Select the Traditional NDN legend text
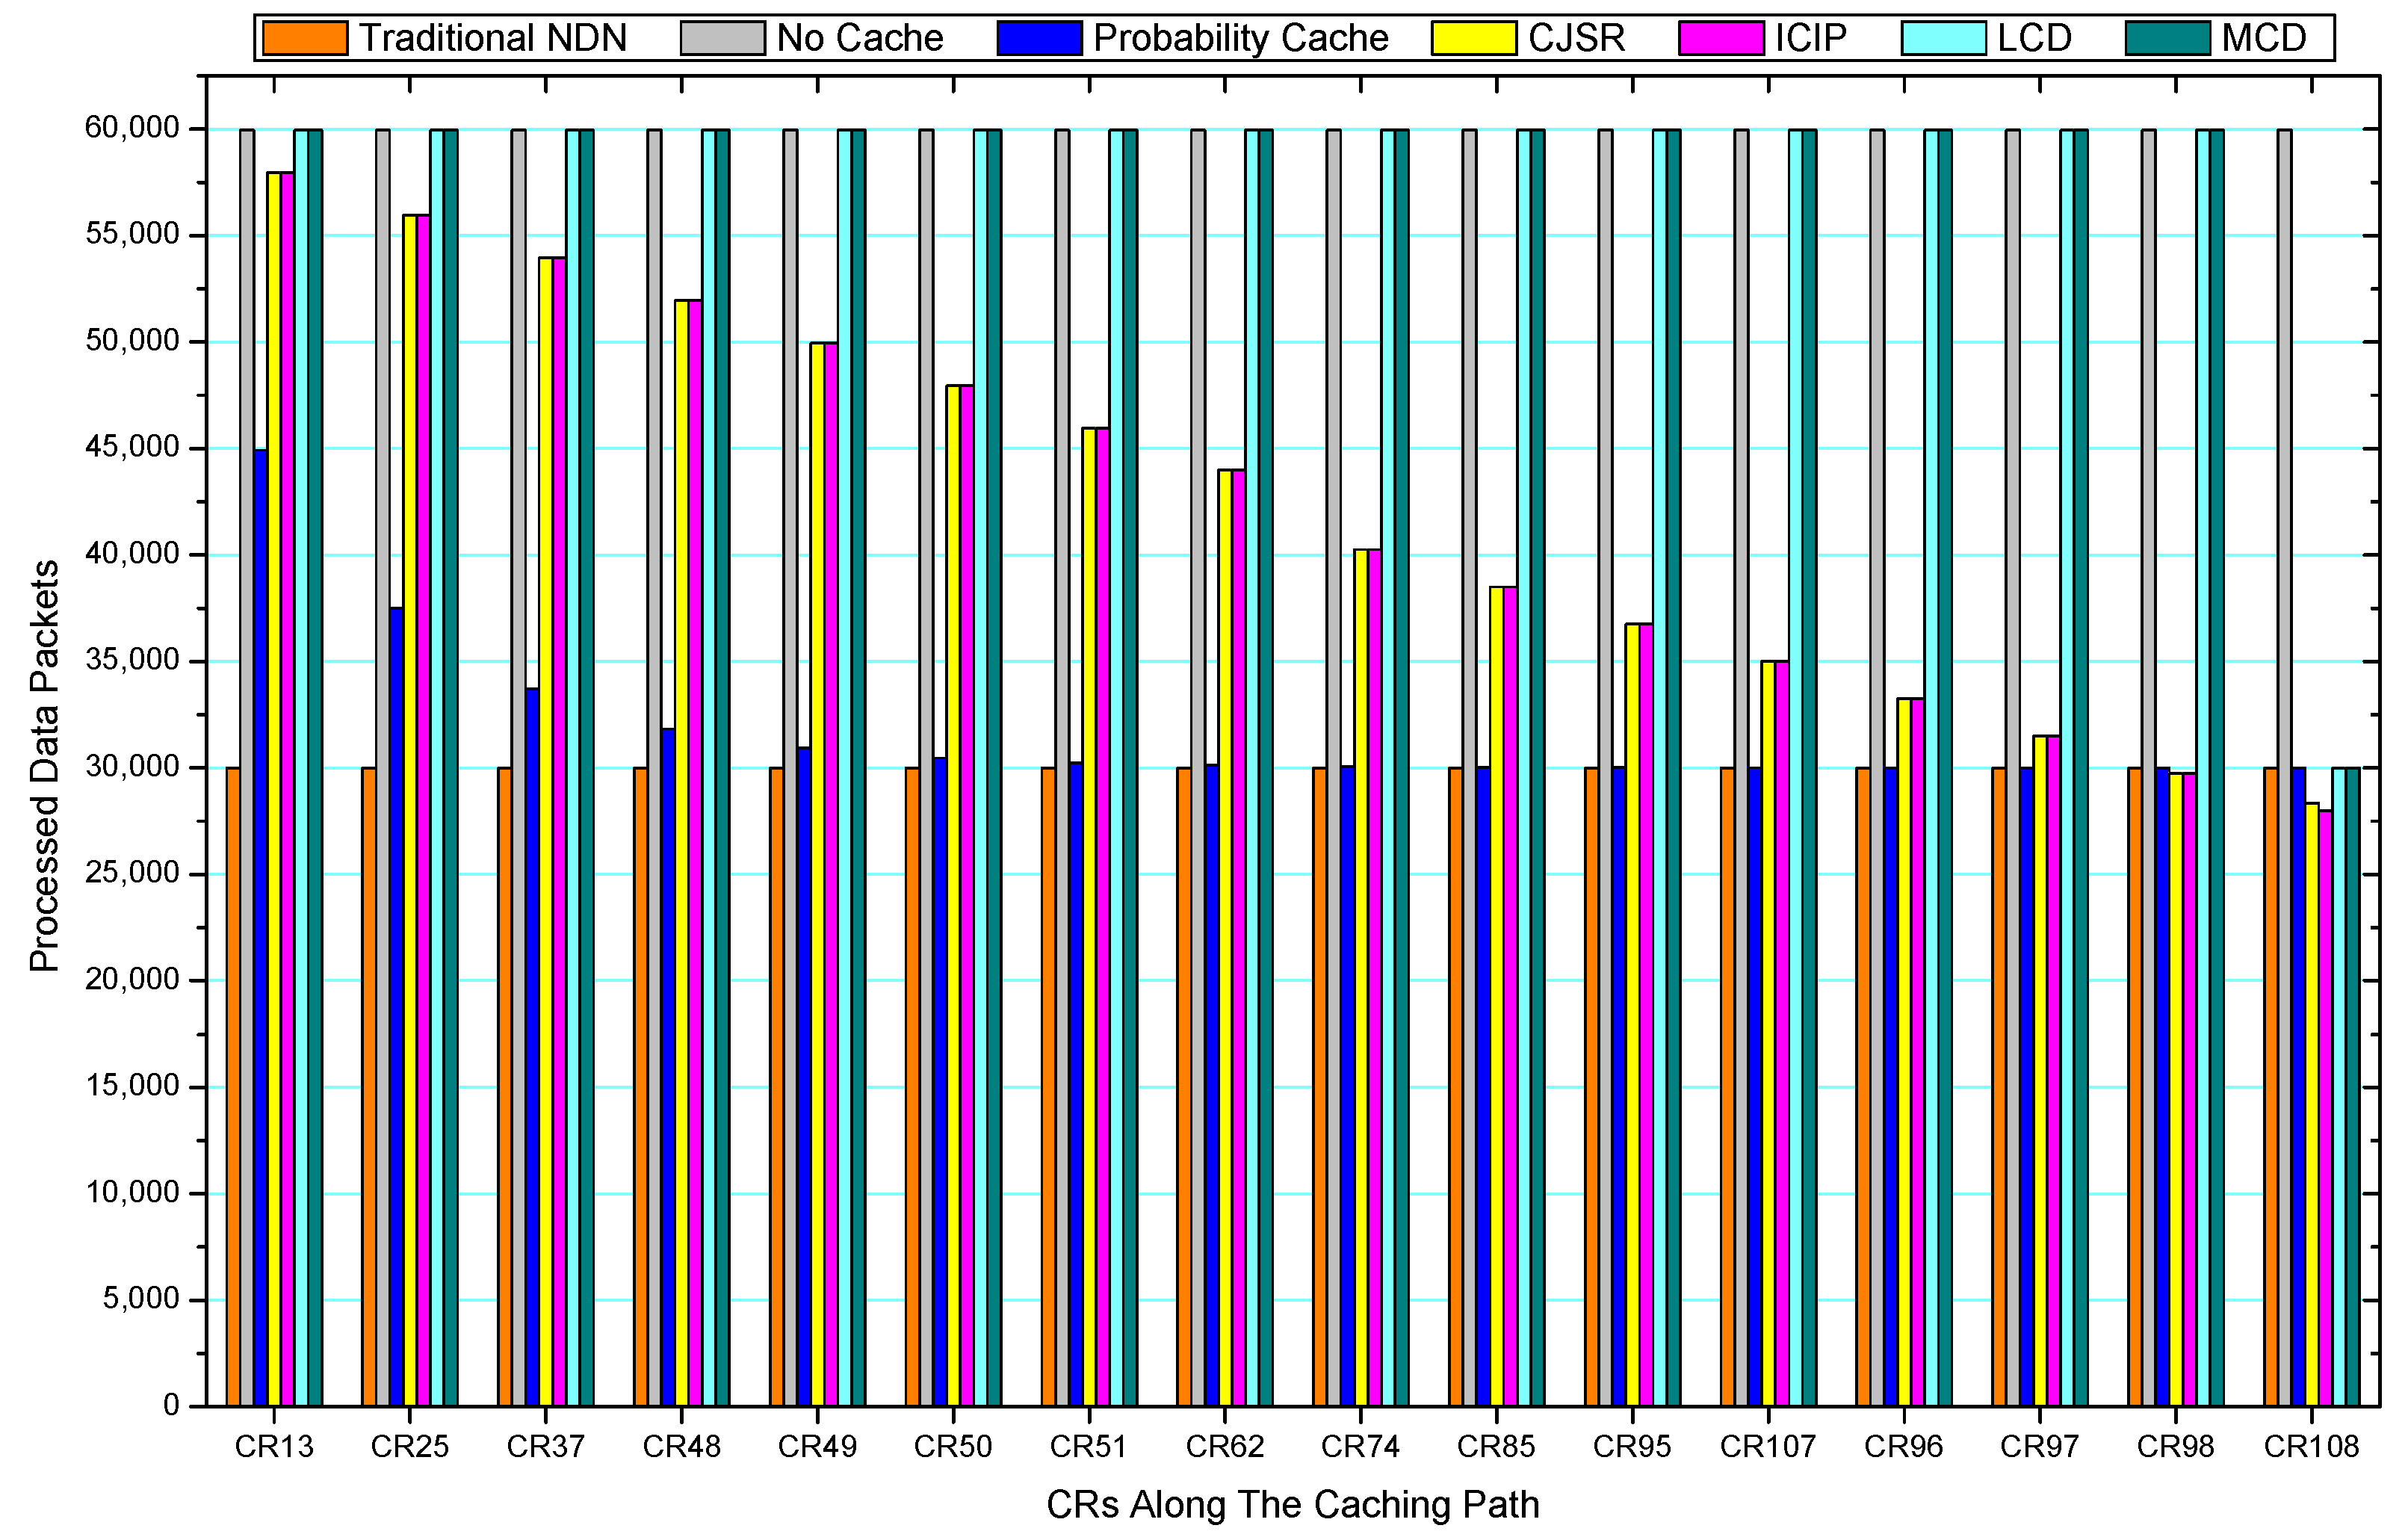Viewport: 2408px width, 1540px height. (x=492, y=38)
